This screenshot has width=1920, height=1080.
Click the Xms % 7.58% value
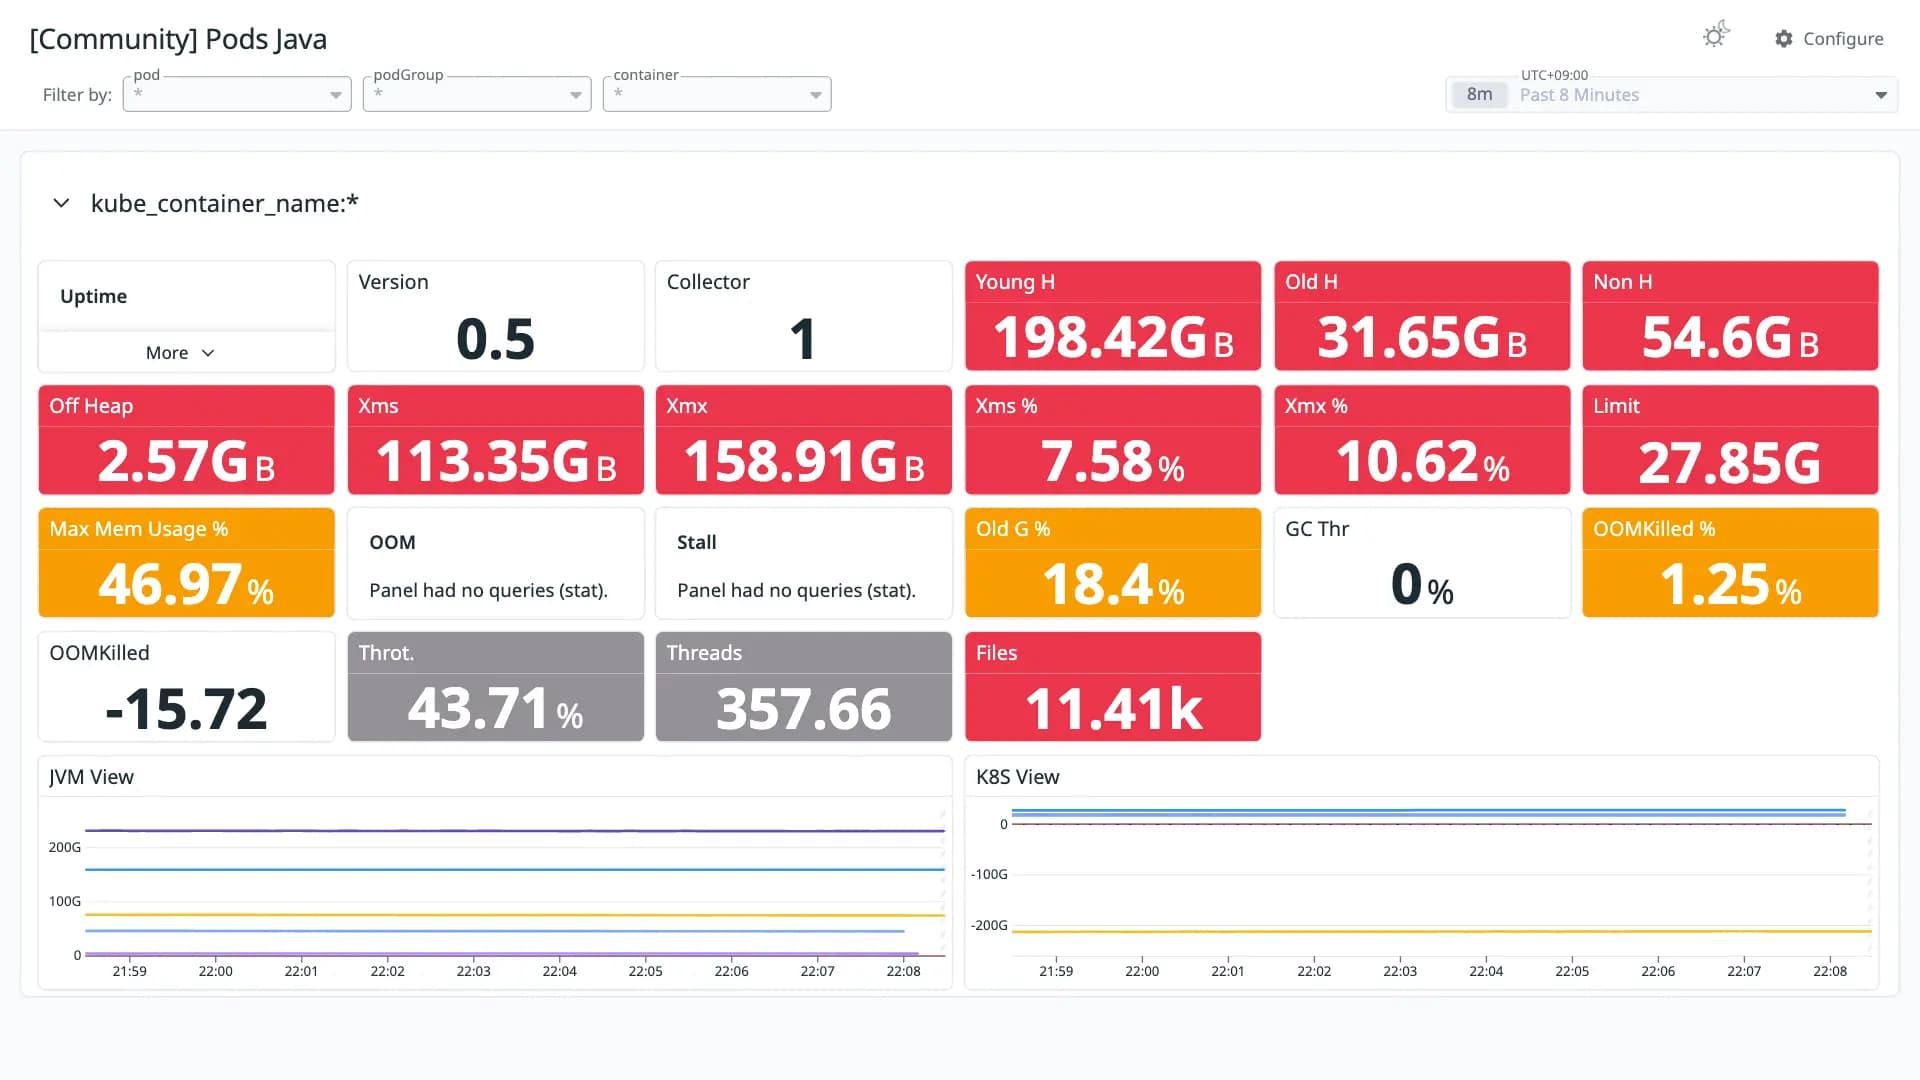pyautogui.click(x=1113, y=462)
